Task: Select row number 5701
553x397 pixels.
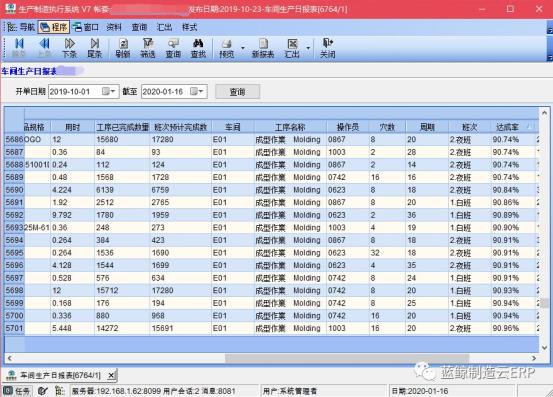Action: [x=14, y=328]
